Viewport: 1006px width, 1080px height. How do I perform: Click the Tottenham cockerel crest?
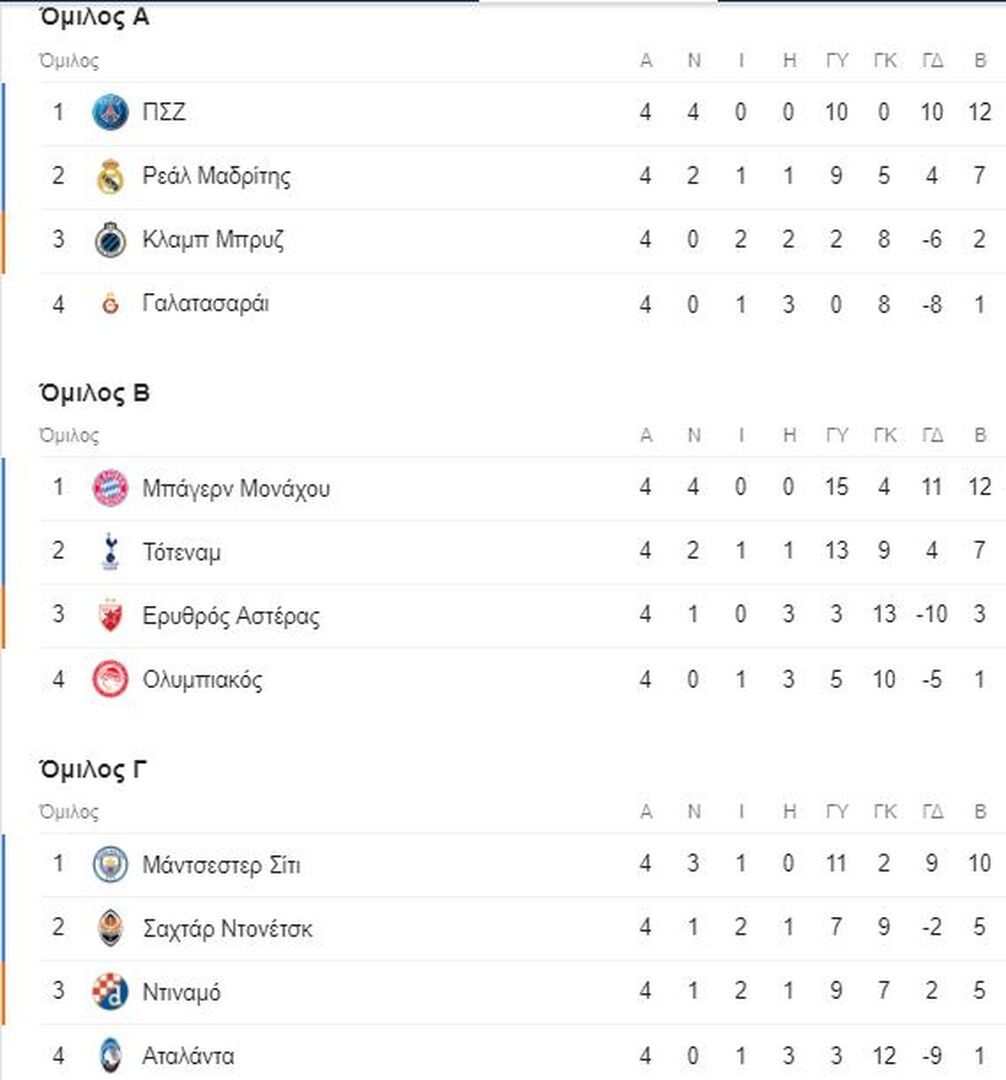(110, 552)
